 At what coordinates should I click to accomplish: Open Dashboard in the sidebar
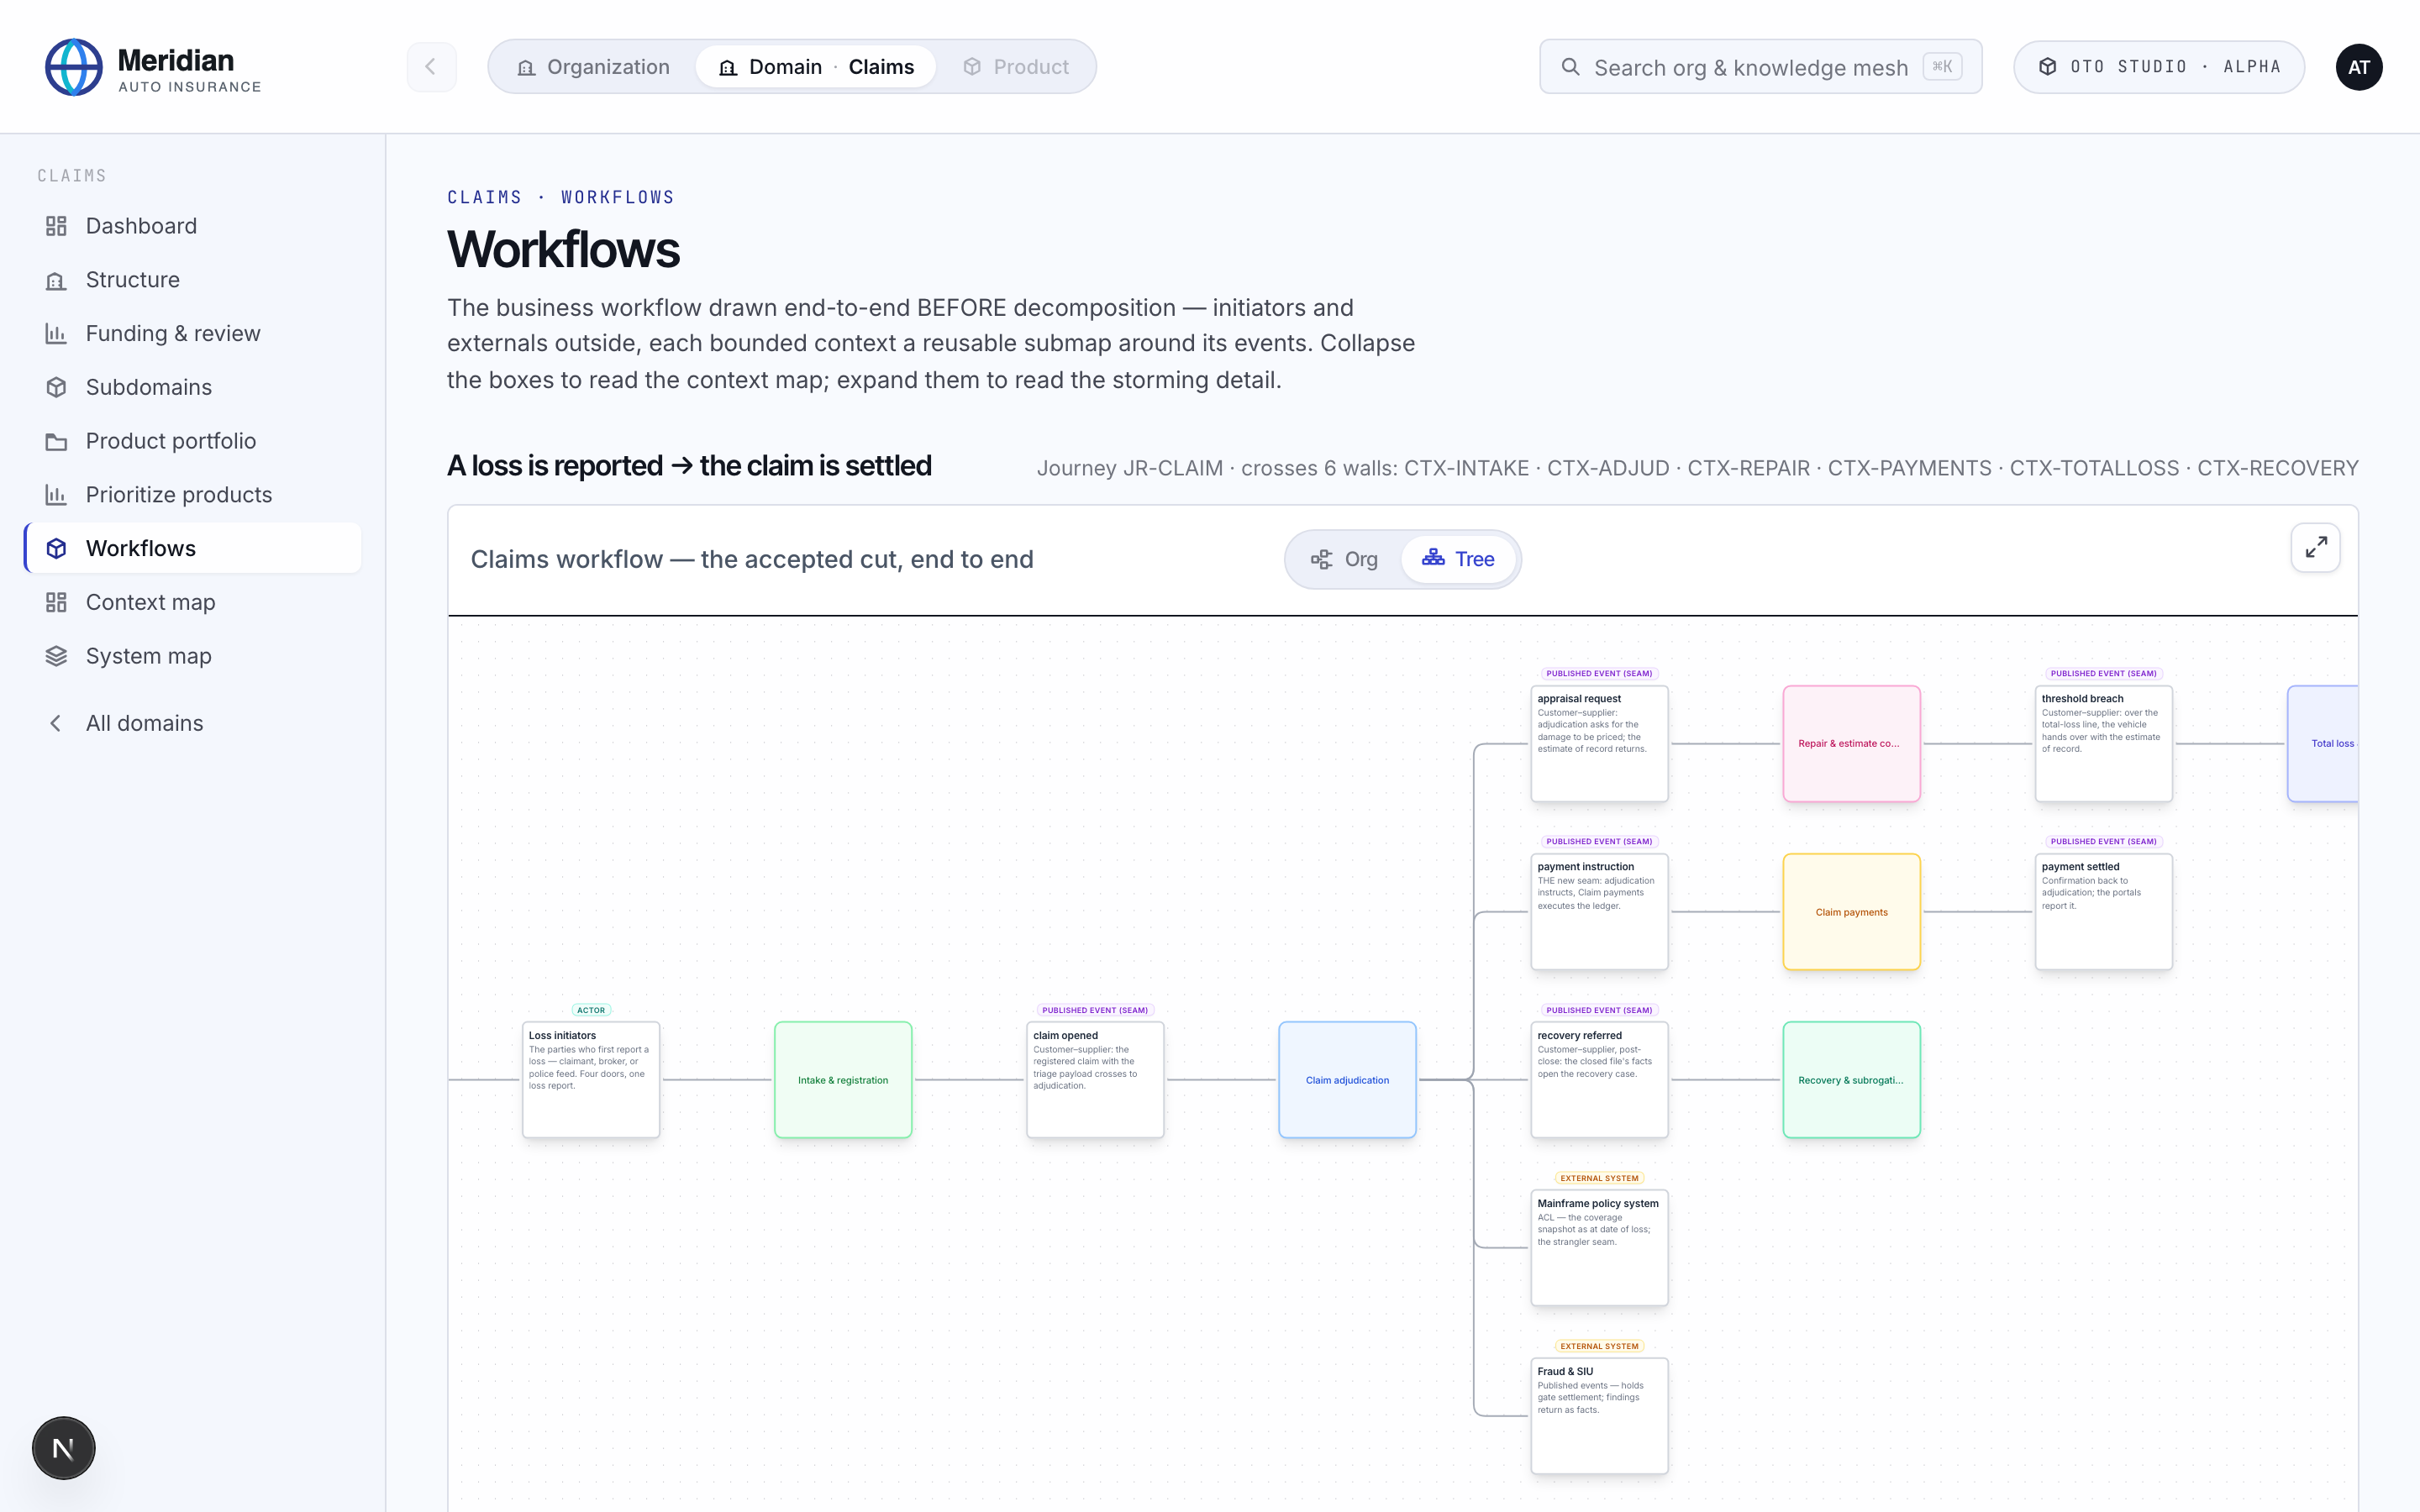[194, 226]
